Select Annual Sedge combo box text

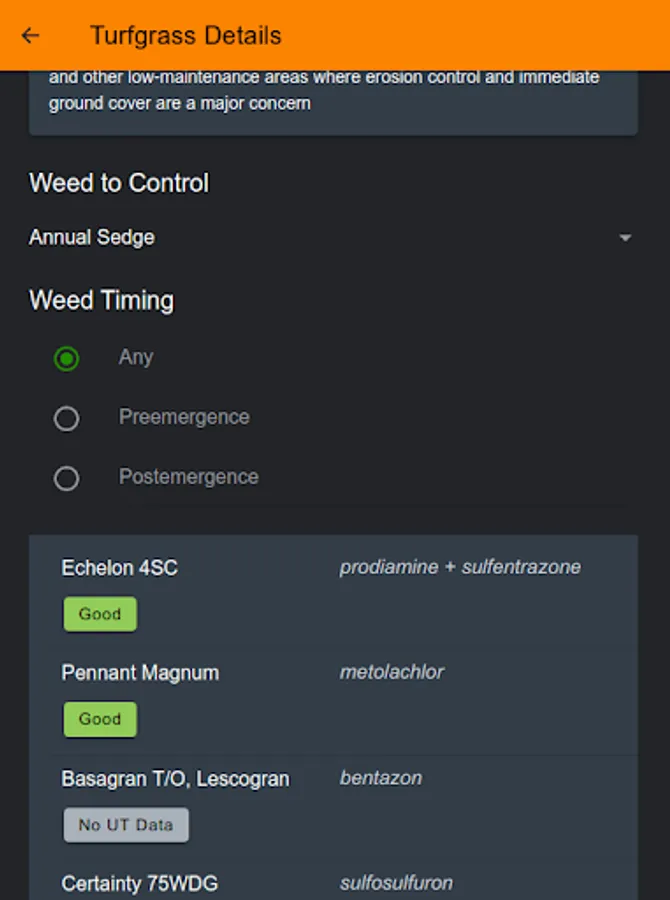pyautogui.click(x=92, y=238)
